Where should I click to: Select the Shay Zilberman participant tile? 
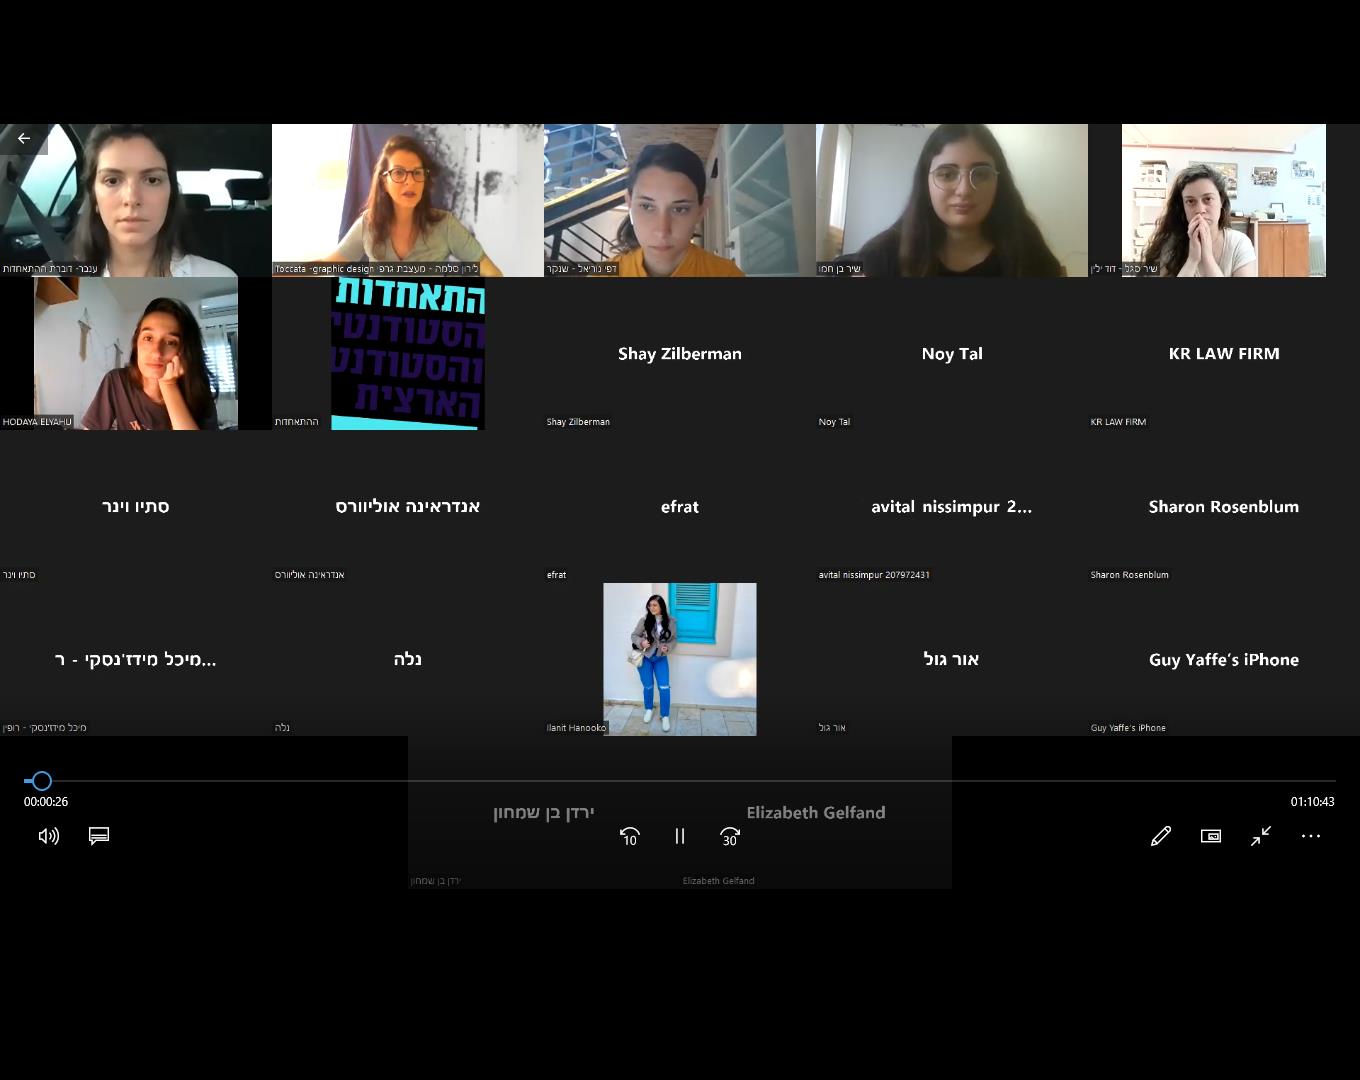click(680, 354)
